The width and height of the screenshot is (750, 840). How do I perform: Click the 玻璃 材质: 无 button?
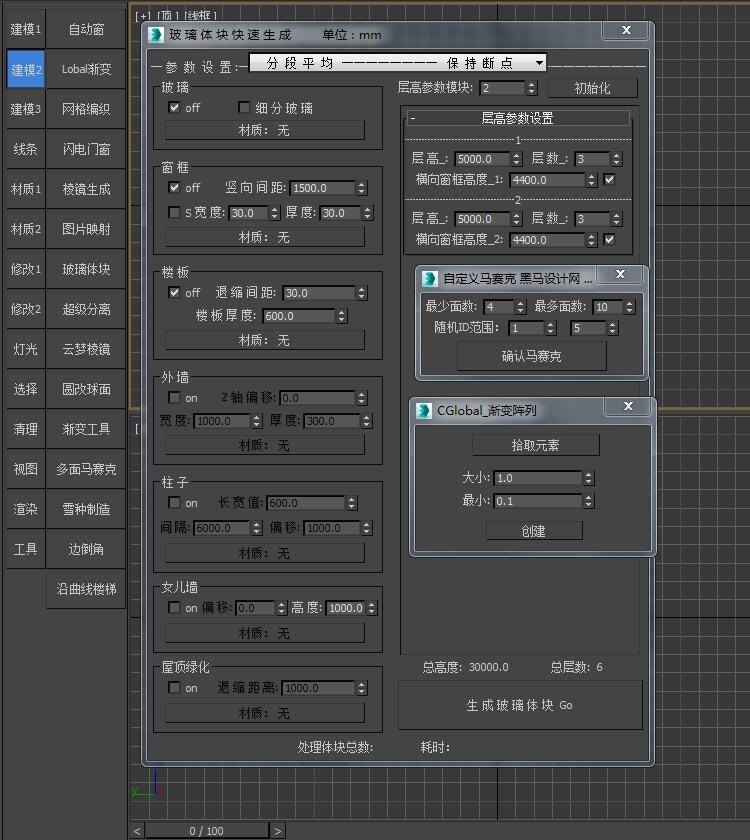pos(264,130)
